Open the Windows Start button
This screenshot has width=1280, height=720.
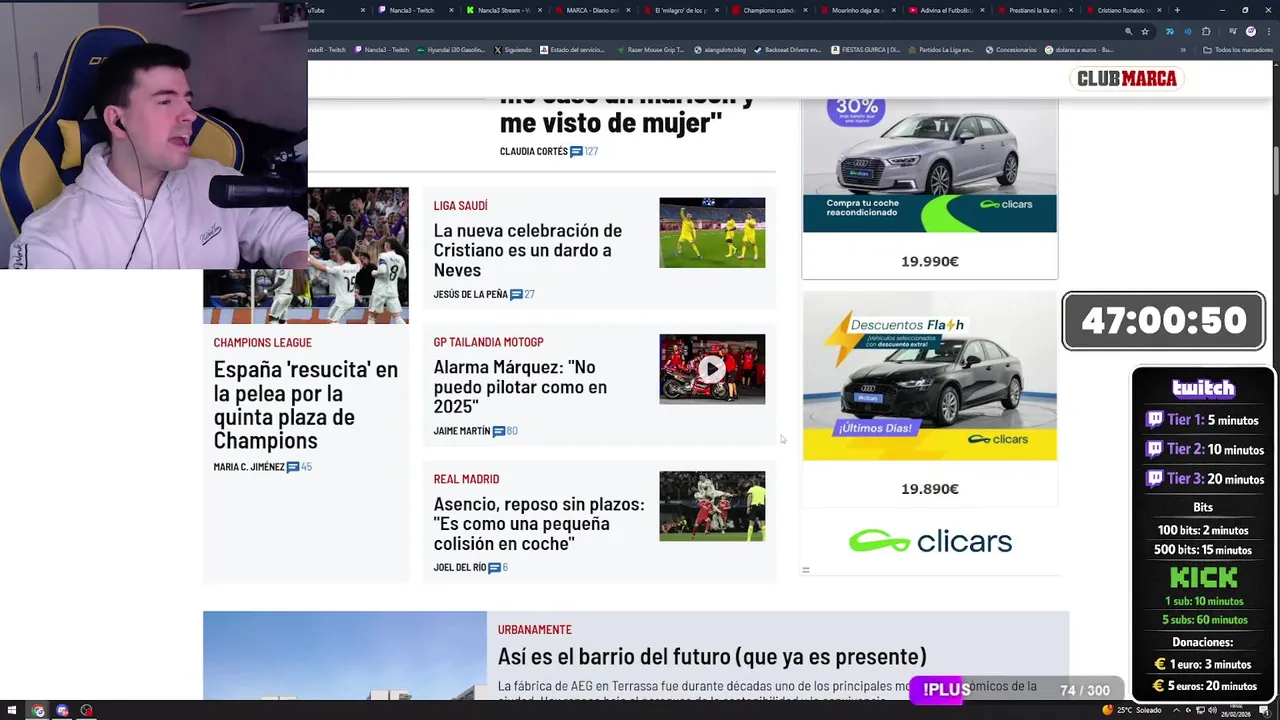tap(13, 711)
